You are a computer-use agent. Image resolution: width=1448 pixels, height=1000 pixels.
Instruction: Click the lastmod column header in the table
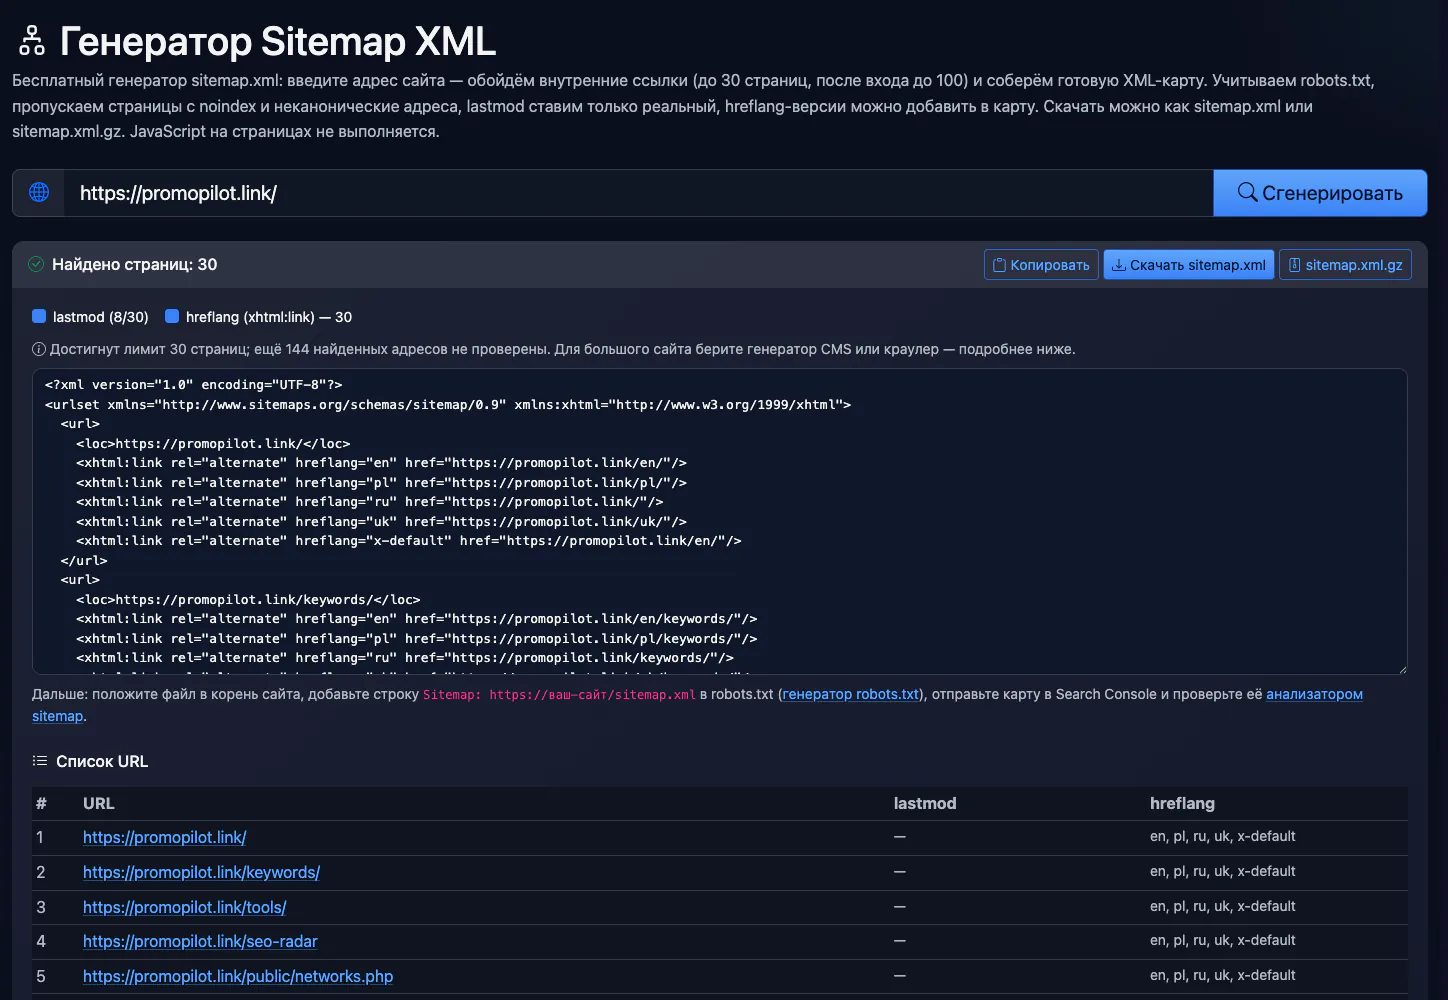[x=925, y=803]
